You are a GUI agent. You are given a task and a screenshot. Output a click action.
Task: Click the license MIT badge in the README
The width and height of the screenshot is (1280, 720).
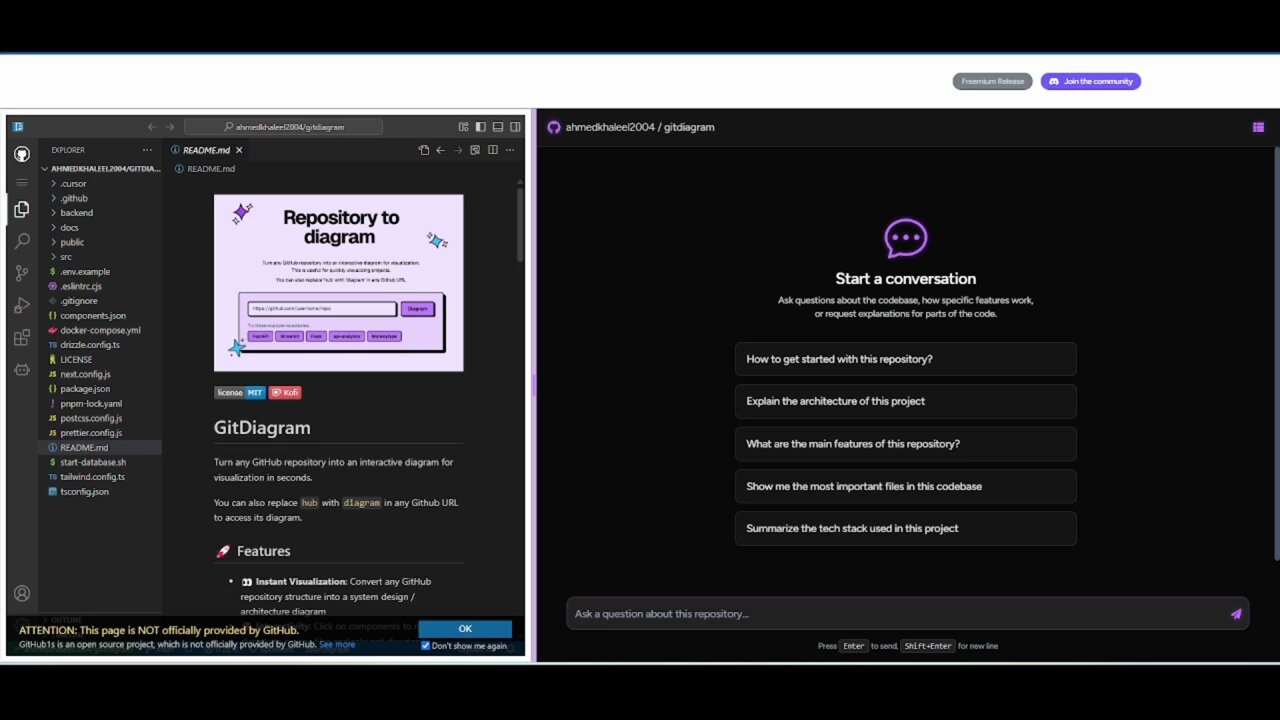(240, 392)
